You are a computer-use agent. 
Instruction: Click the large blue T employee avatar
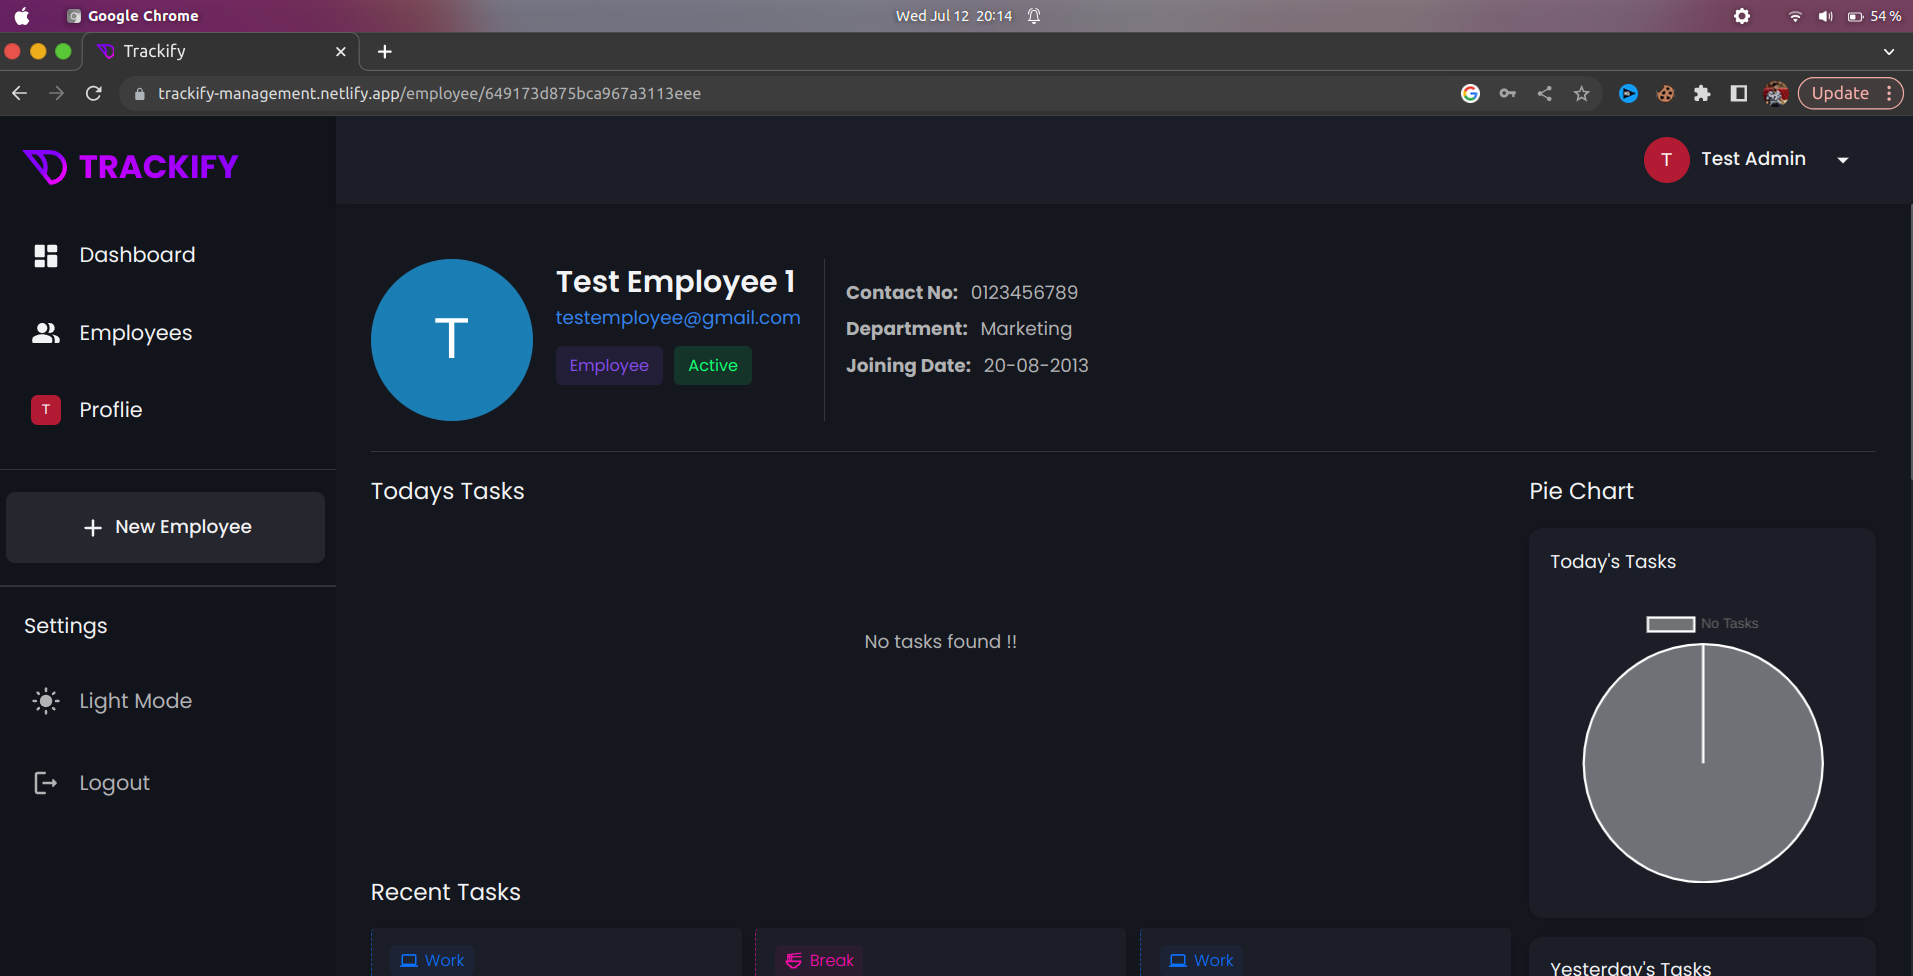[452, 340]
